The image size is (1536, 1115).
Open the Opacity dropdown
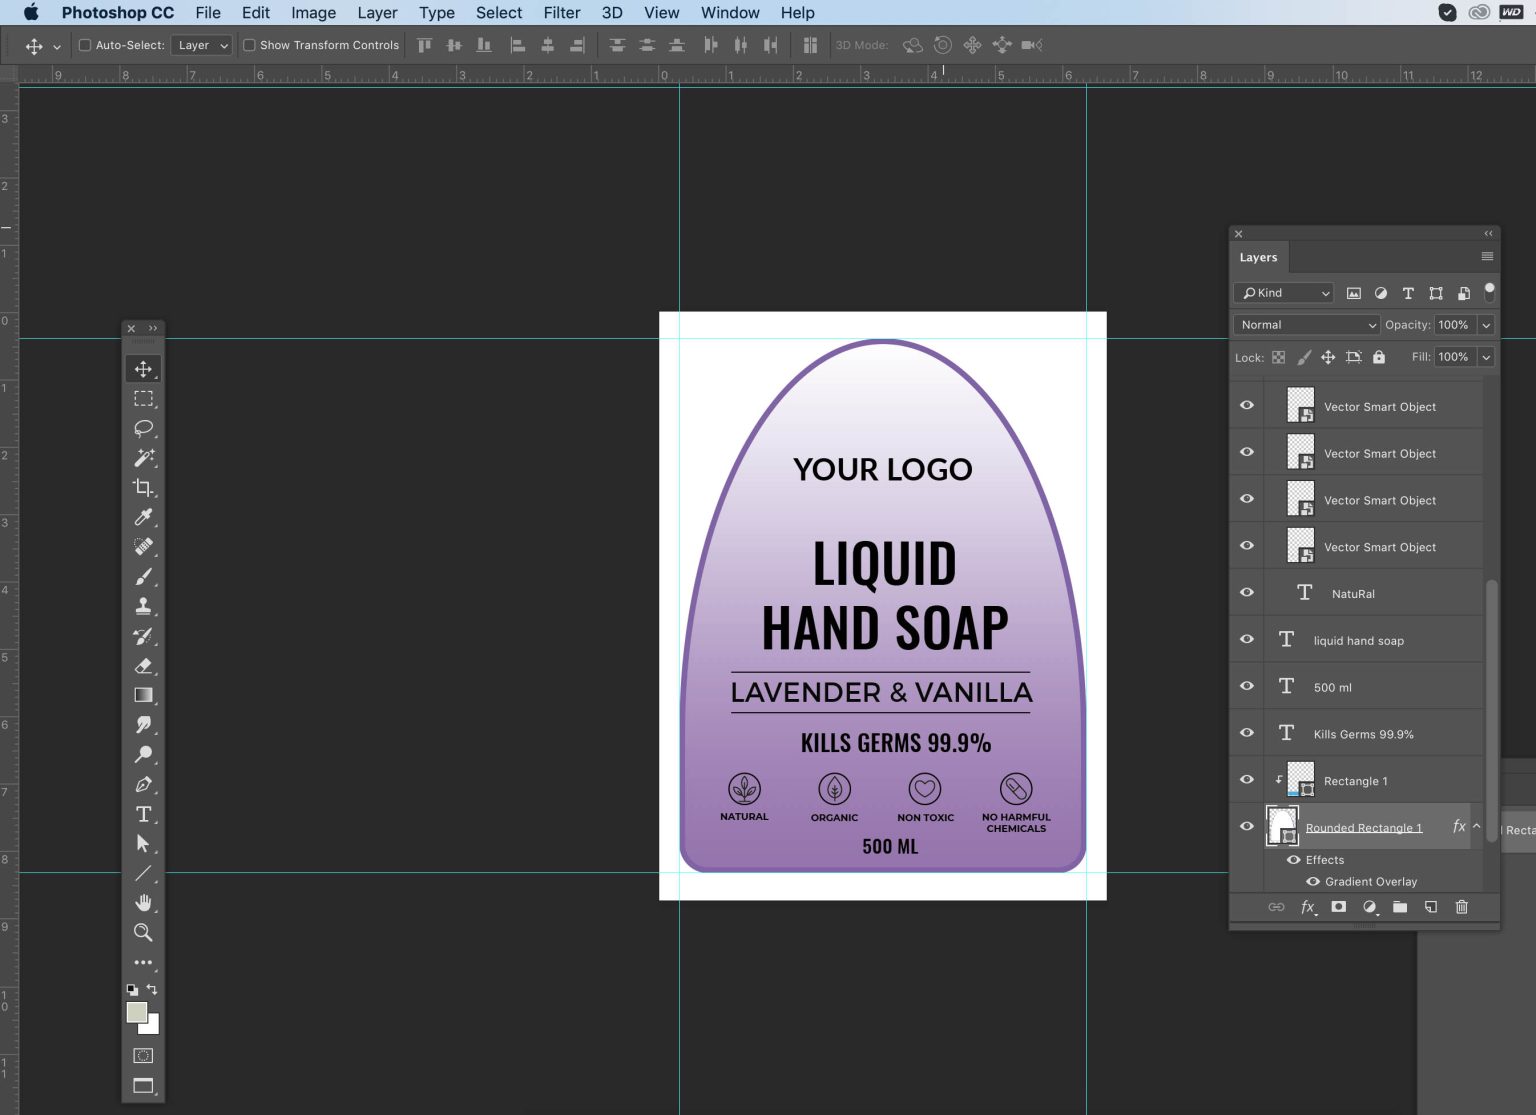point(1487,324)
